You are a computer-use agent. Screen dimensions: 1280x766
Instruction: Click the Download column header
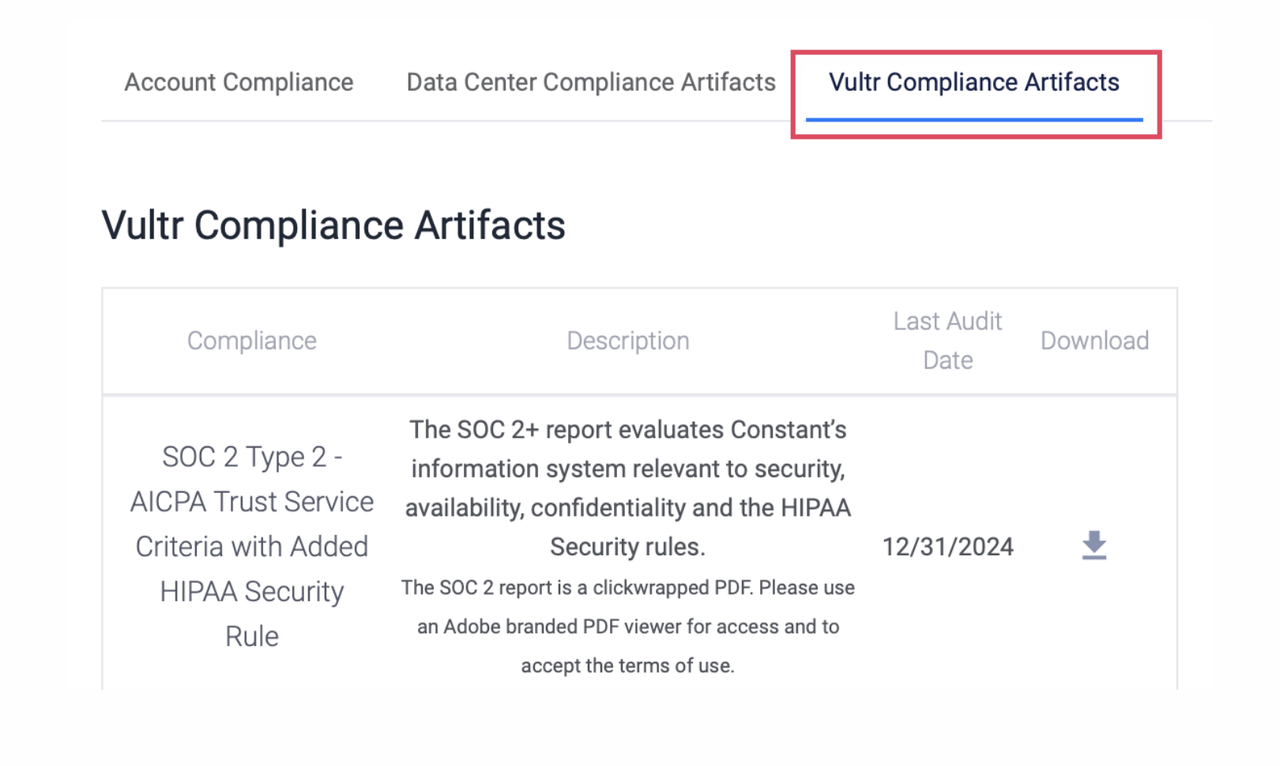(1094, 340)
